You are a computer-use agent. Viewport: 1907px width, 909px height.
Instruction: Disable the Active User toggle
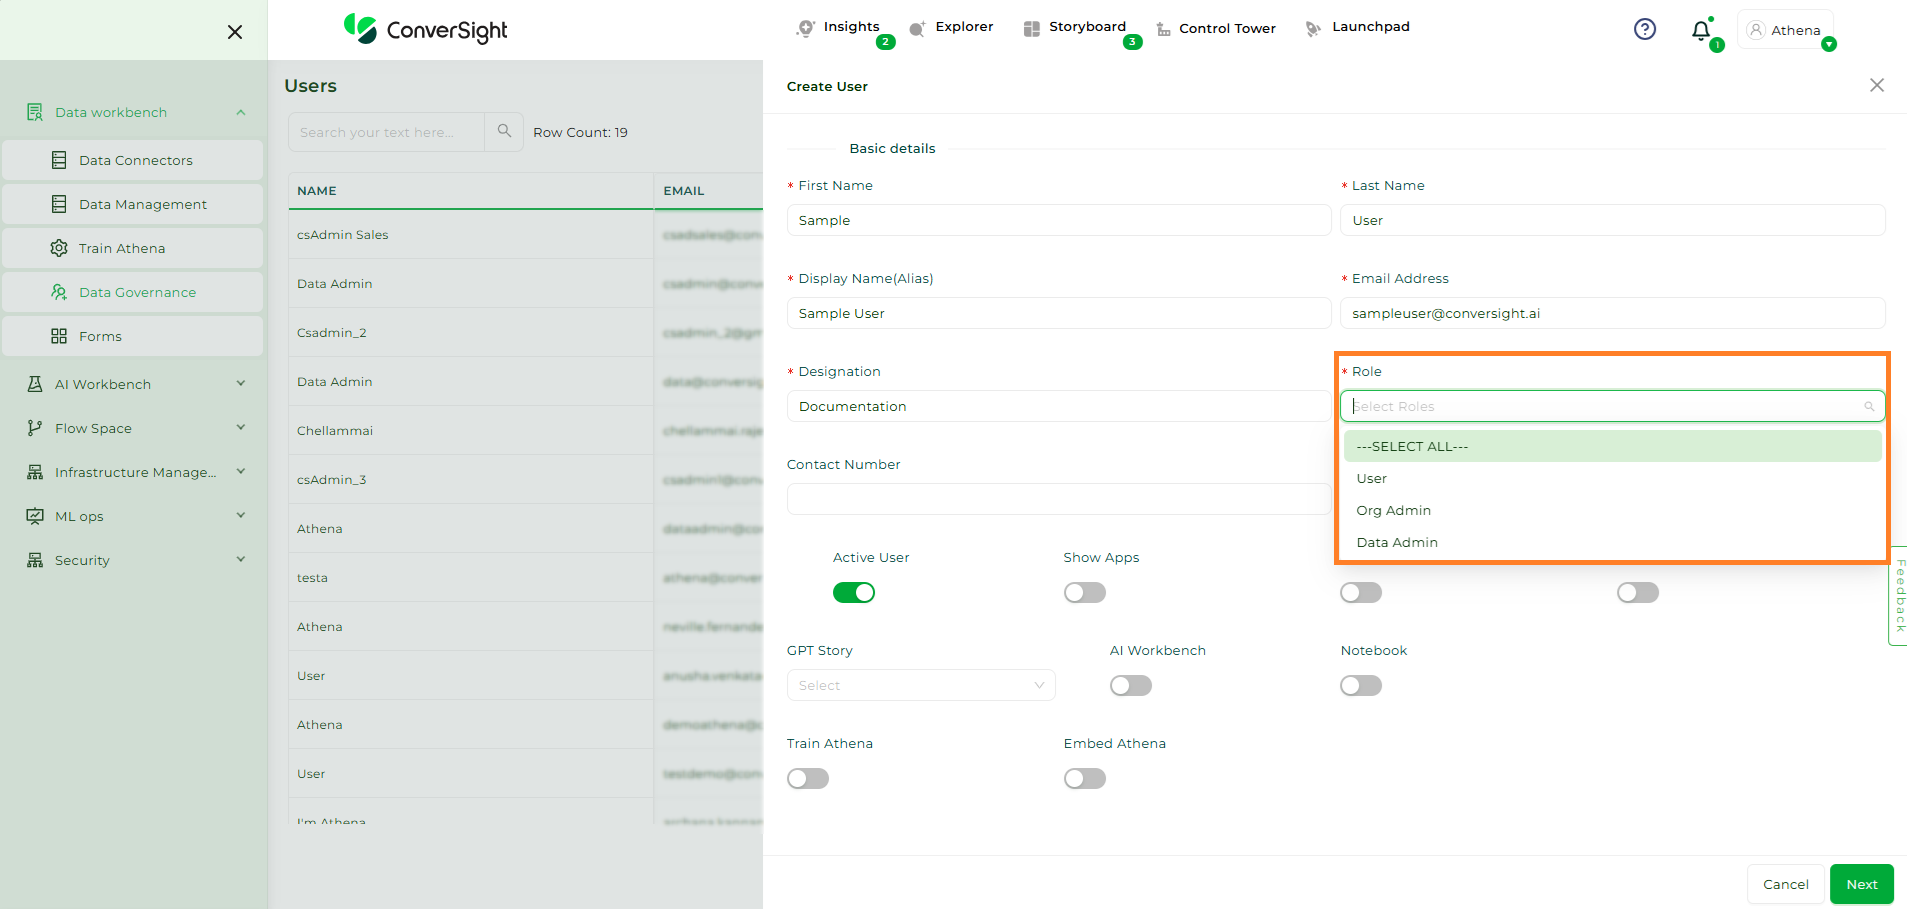click(853, 593)
